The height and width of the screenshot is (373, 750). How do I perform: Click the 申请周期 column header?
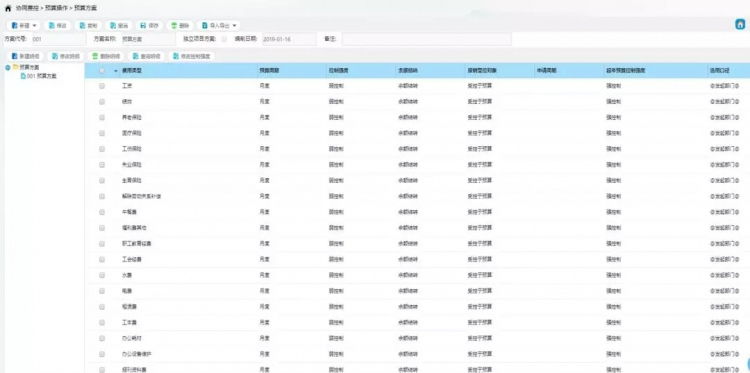coord(546,71)
